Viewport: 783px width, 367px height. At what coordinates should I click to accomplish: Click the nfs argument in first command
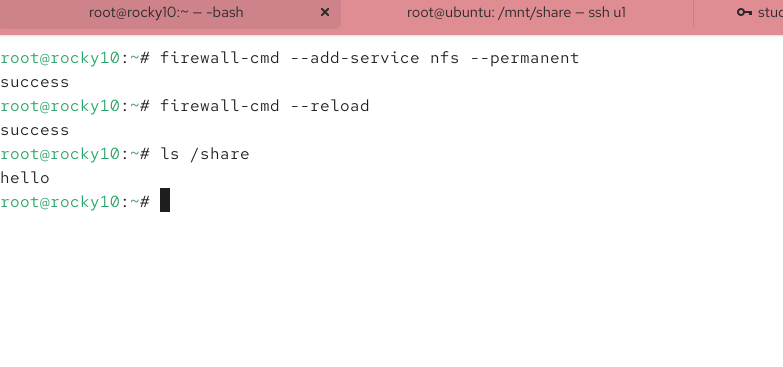(444, 58)
